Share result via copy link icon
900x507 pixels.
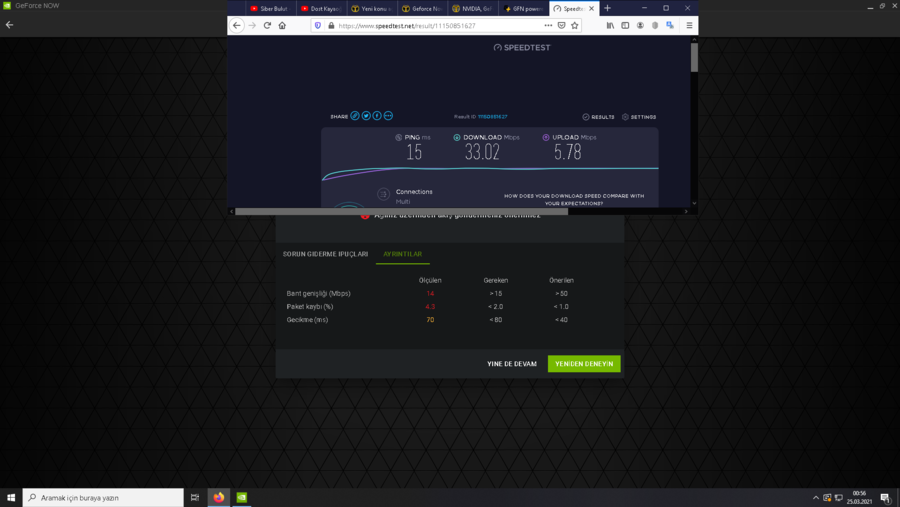coord(355,116)
